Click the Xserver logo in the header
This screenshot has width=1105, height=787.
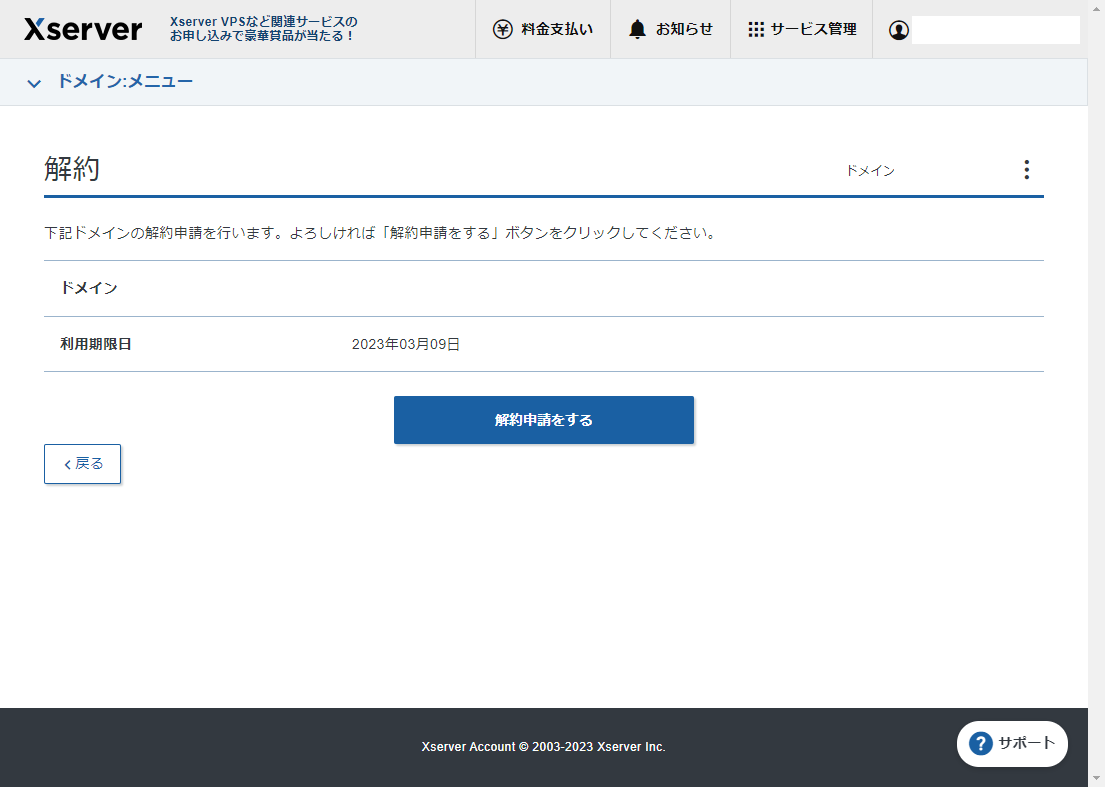82,29
